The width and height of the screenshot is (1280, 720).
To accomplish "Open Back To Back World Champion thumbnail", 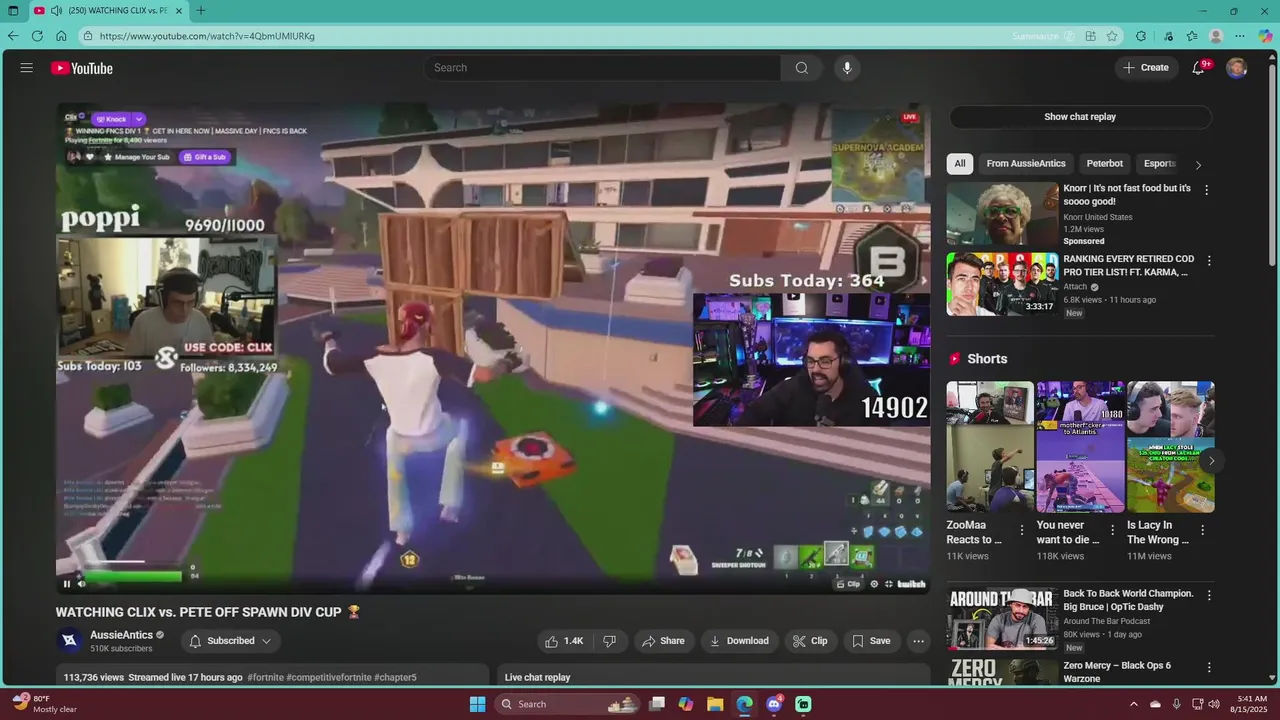I will coord(1002,619).
